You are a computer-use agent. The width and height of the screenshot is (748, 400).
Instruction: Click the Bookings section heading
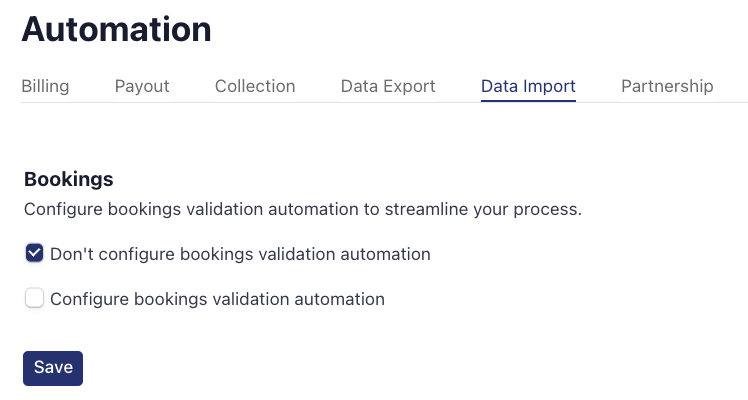[x=68, y=180]
